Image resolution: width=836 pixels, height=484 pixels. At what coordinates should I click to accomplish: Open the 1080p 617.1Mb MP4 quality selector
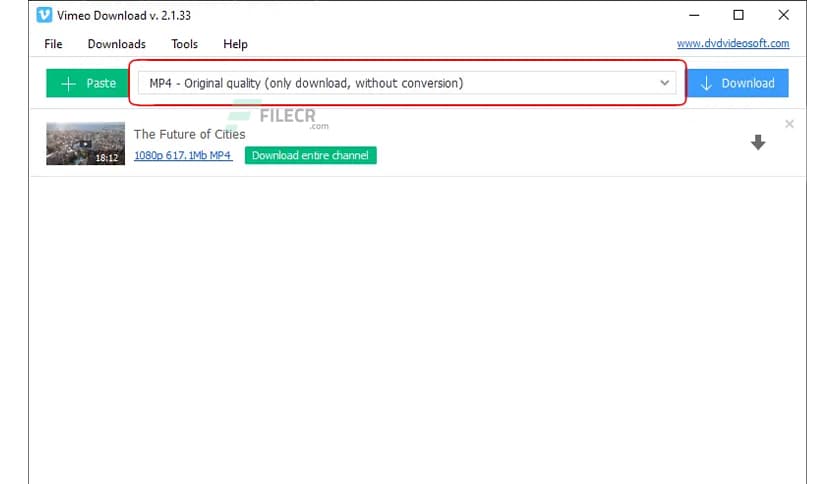[183, 155]
